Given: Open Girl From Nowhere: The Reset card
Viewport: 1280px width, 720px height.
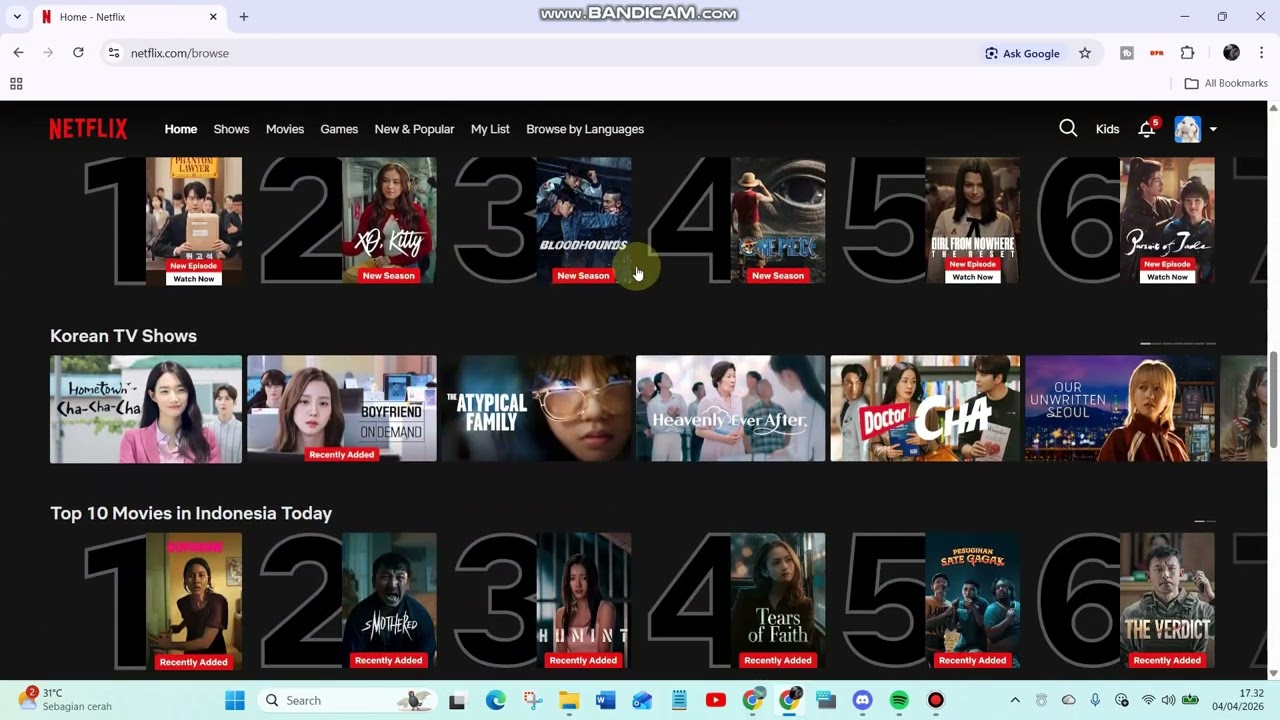Looking at the screenshot, I should click(972, 221).
